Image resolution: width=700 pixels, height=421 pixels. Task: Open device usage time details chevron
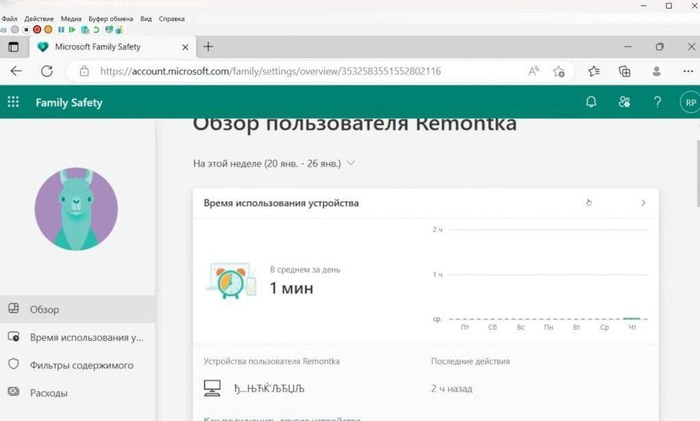[x=643, y=203]
